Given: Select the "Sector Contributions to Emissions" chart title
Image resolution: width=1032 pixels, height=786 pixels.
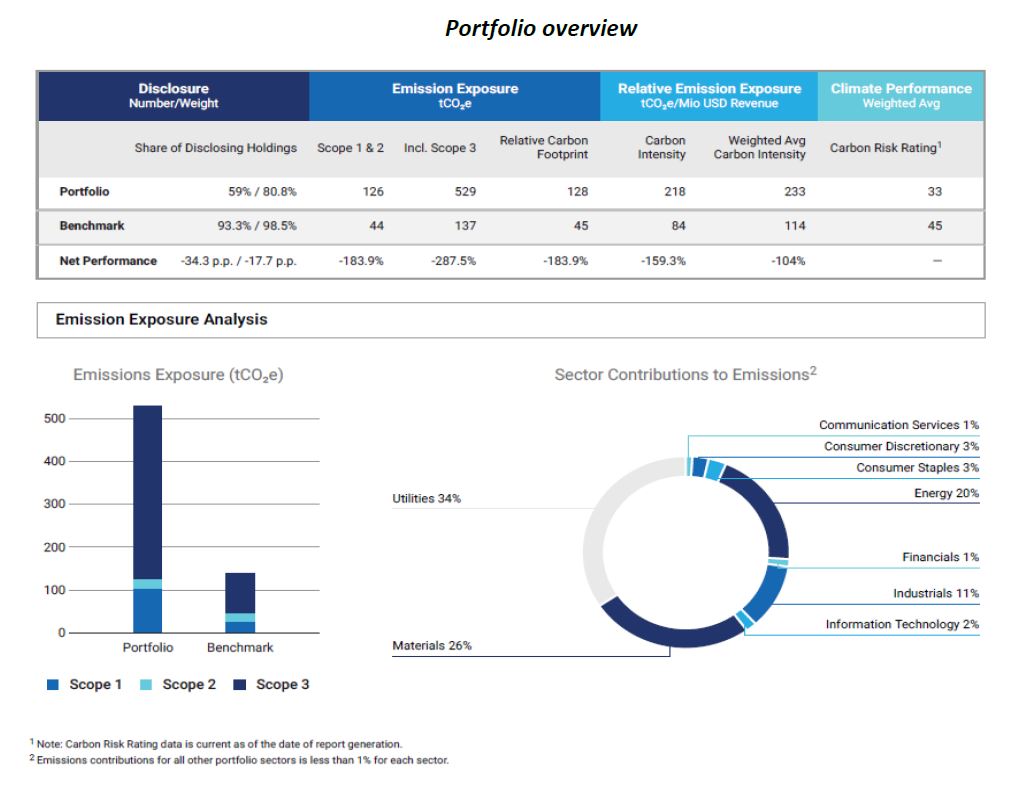Looking at the screenshot, I should pos(685,374).
